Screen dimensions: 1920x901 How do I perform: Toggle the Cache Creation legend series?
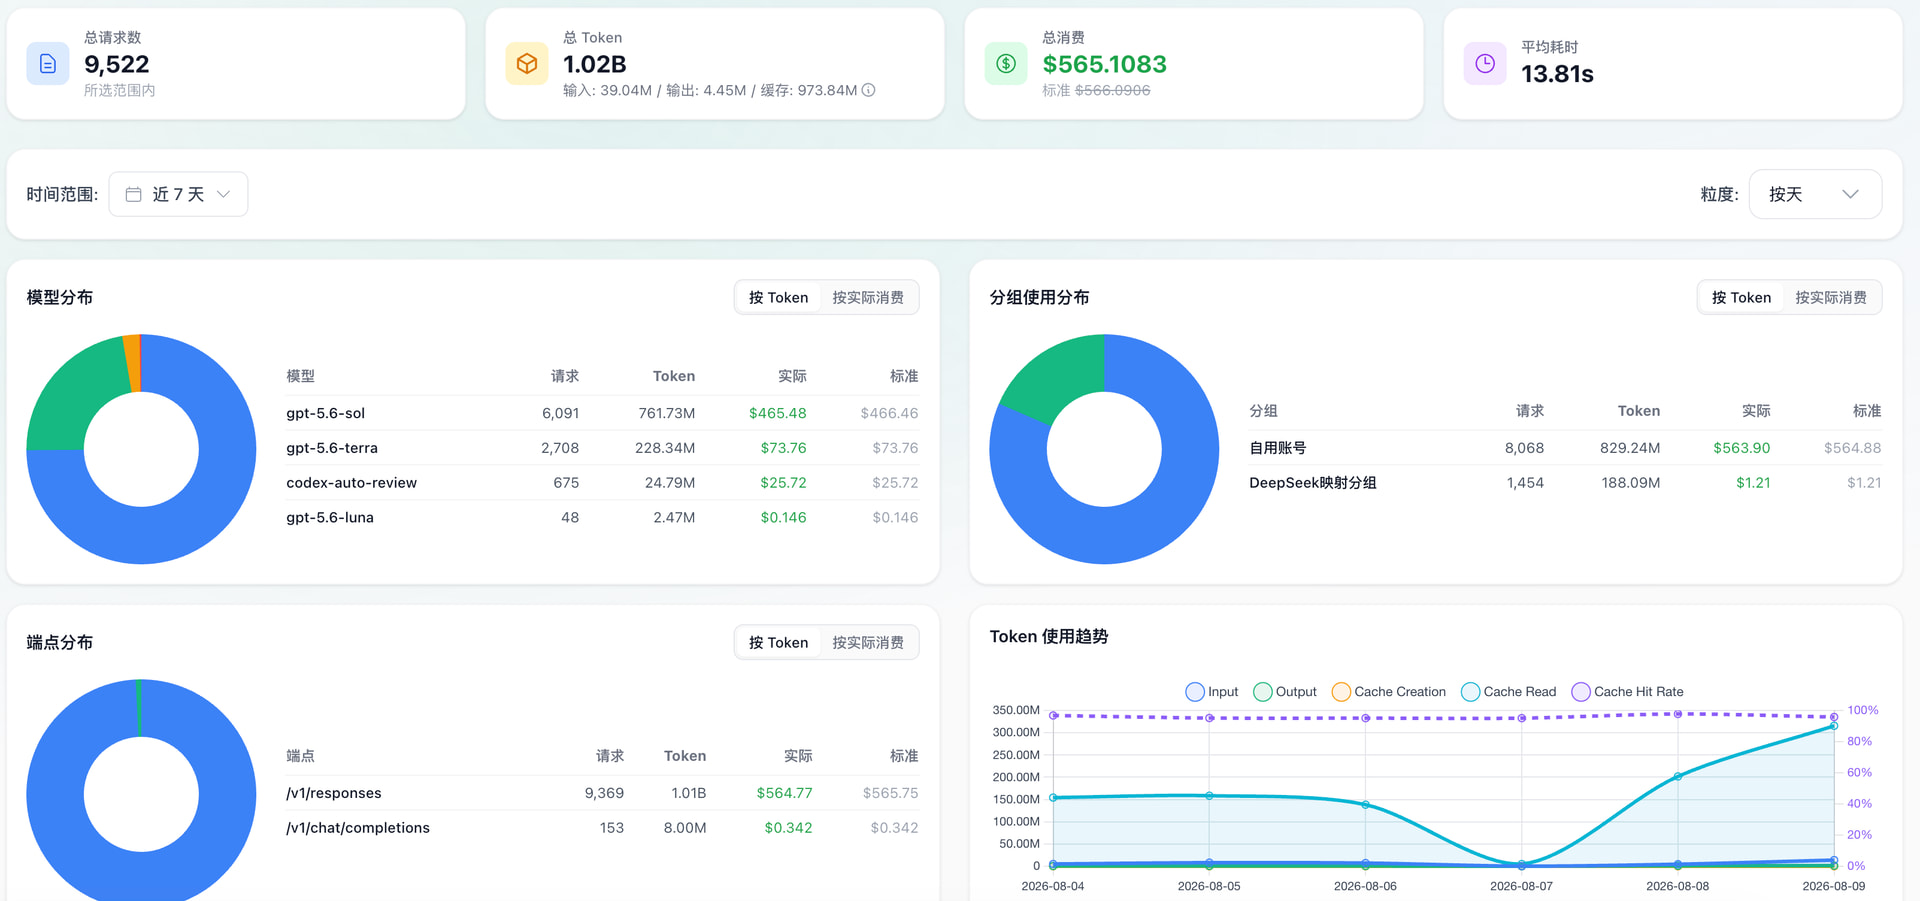[x=1389, y=692]
